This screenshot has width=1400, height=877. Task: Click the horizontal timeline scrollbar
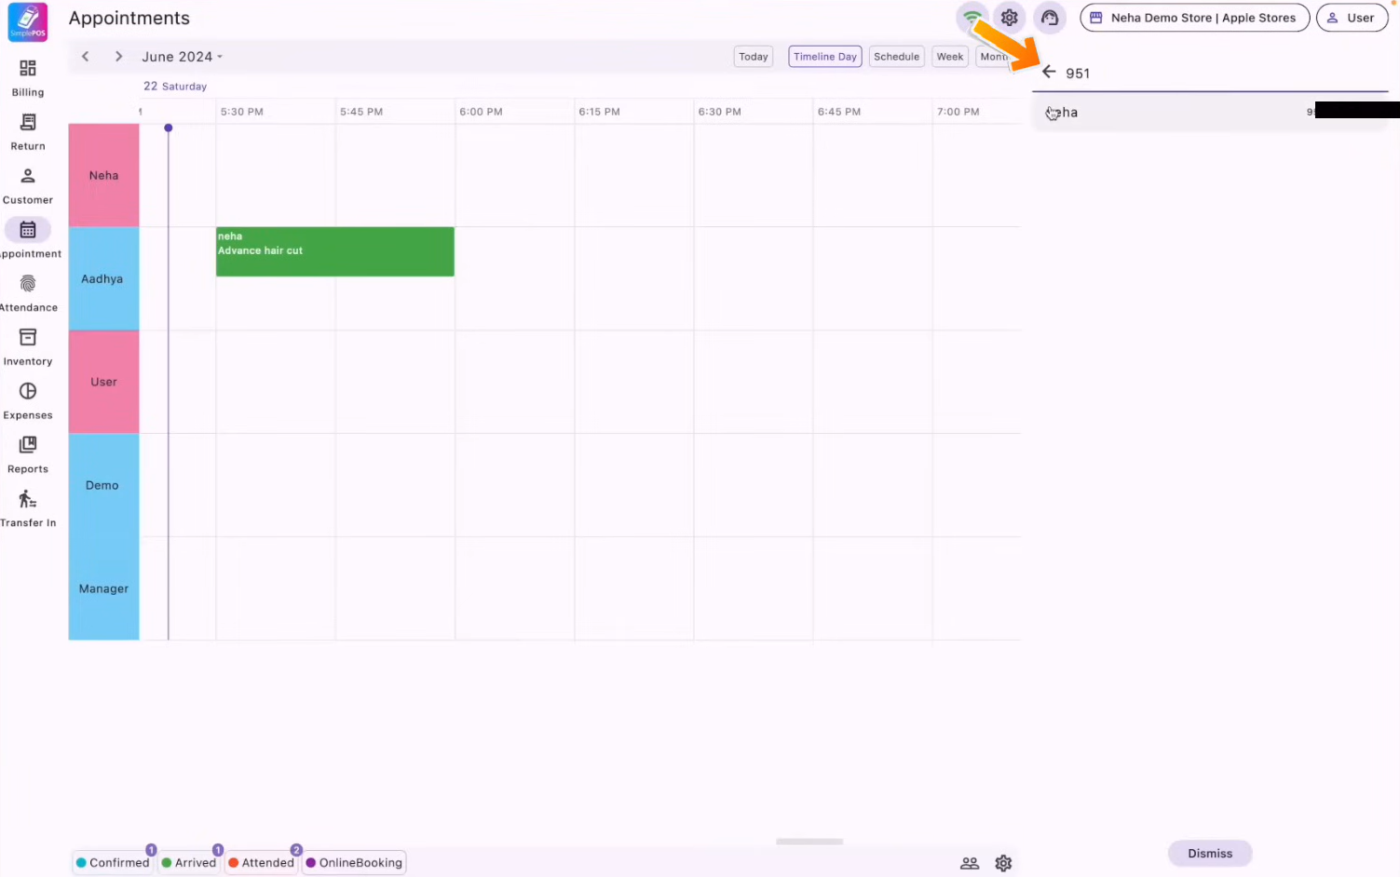(x=810, y=842)
